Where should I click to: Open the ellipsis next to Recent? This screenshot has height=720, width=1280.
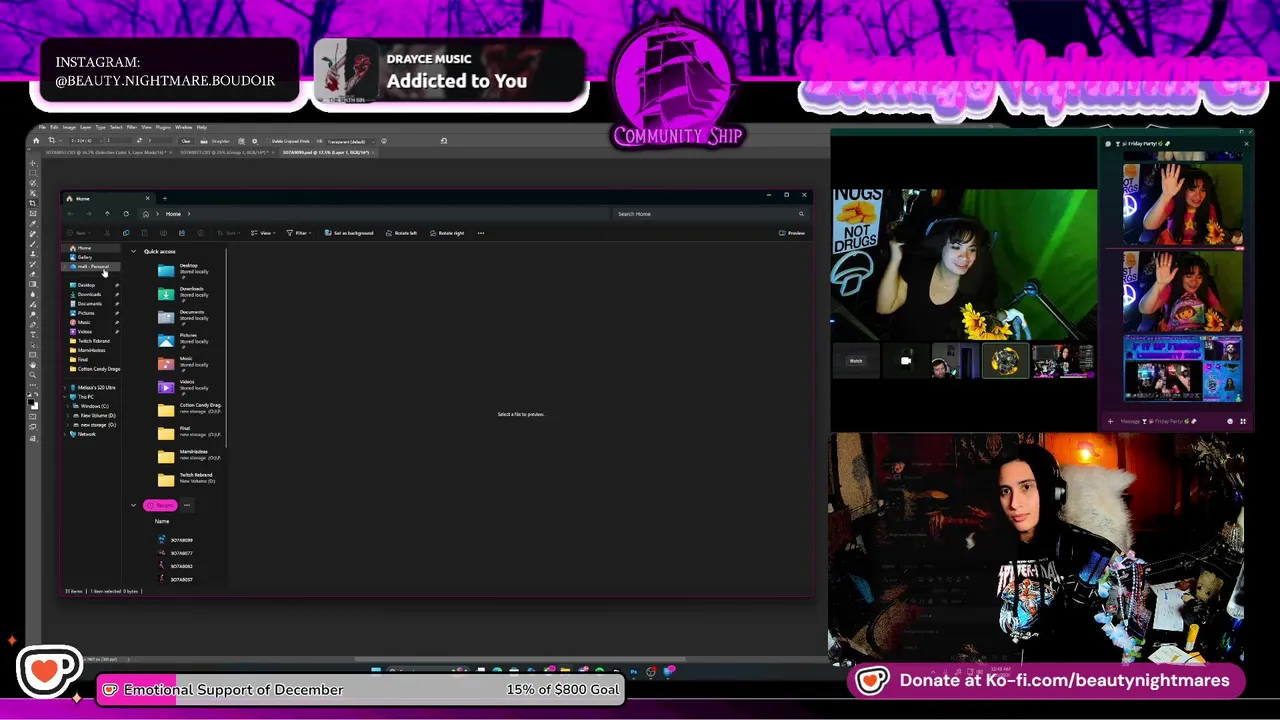click(x=187, y=505)
